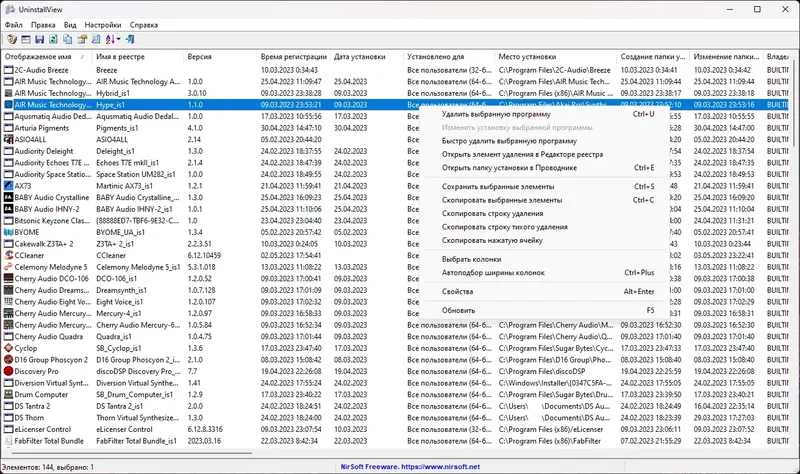This screenshot has height=474, width=800.
Task: Choose 'Выбрать колонки' in context menu
Action: pyautogui.click(x=544, y=259)
